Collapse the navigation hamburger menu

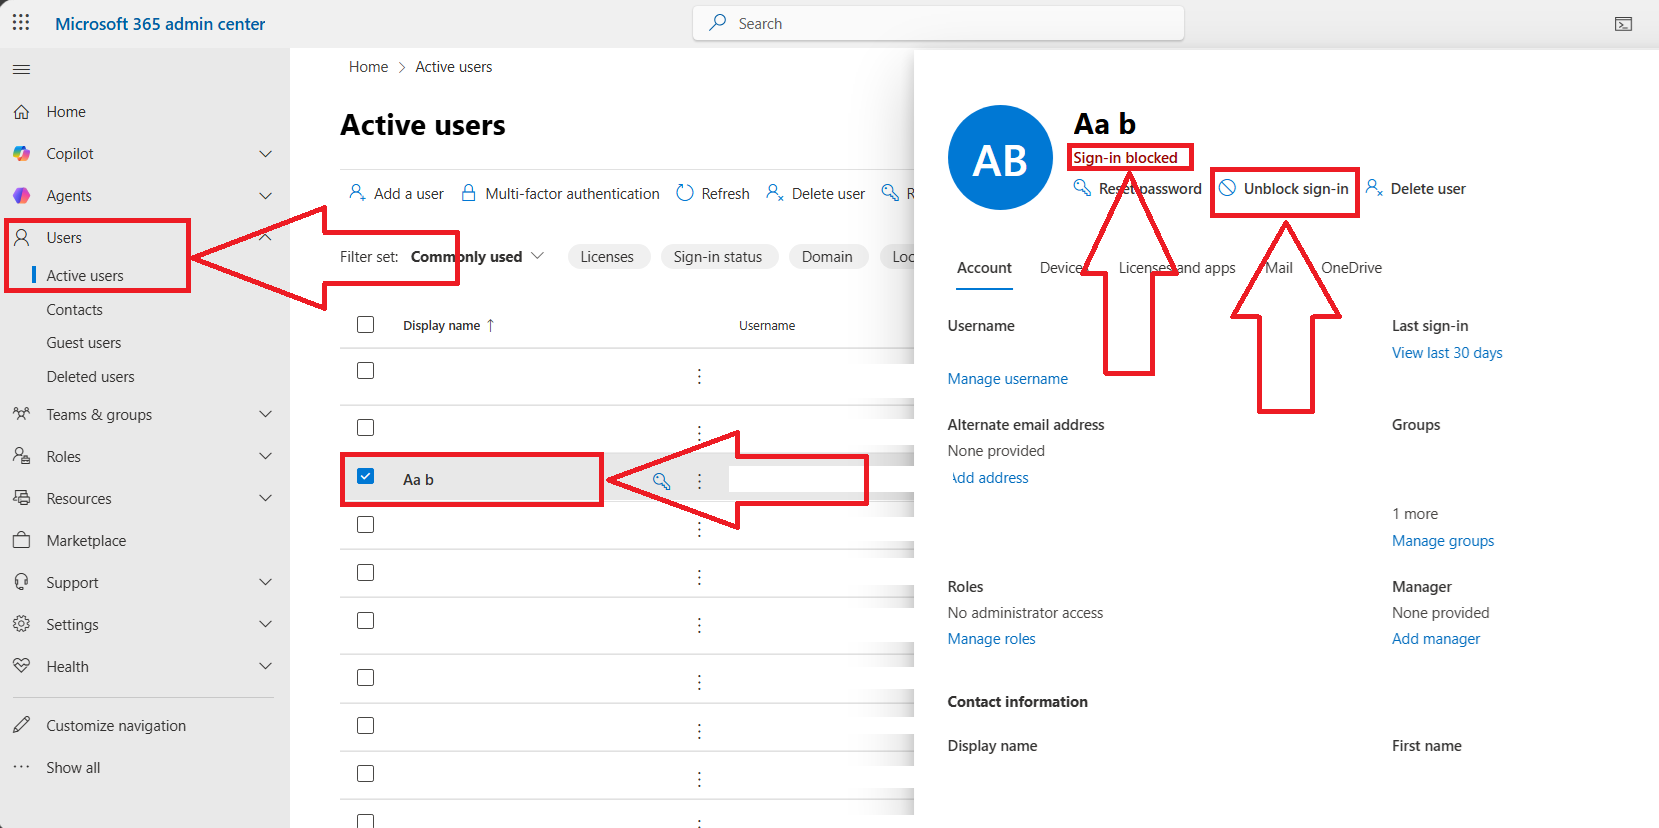21,69
